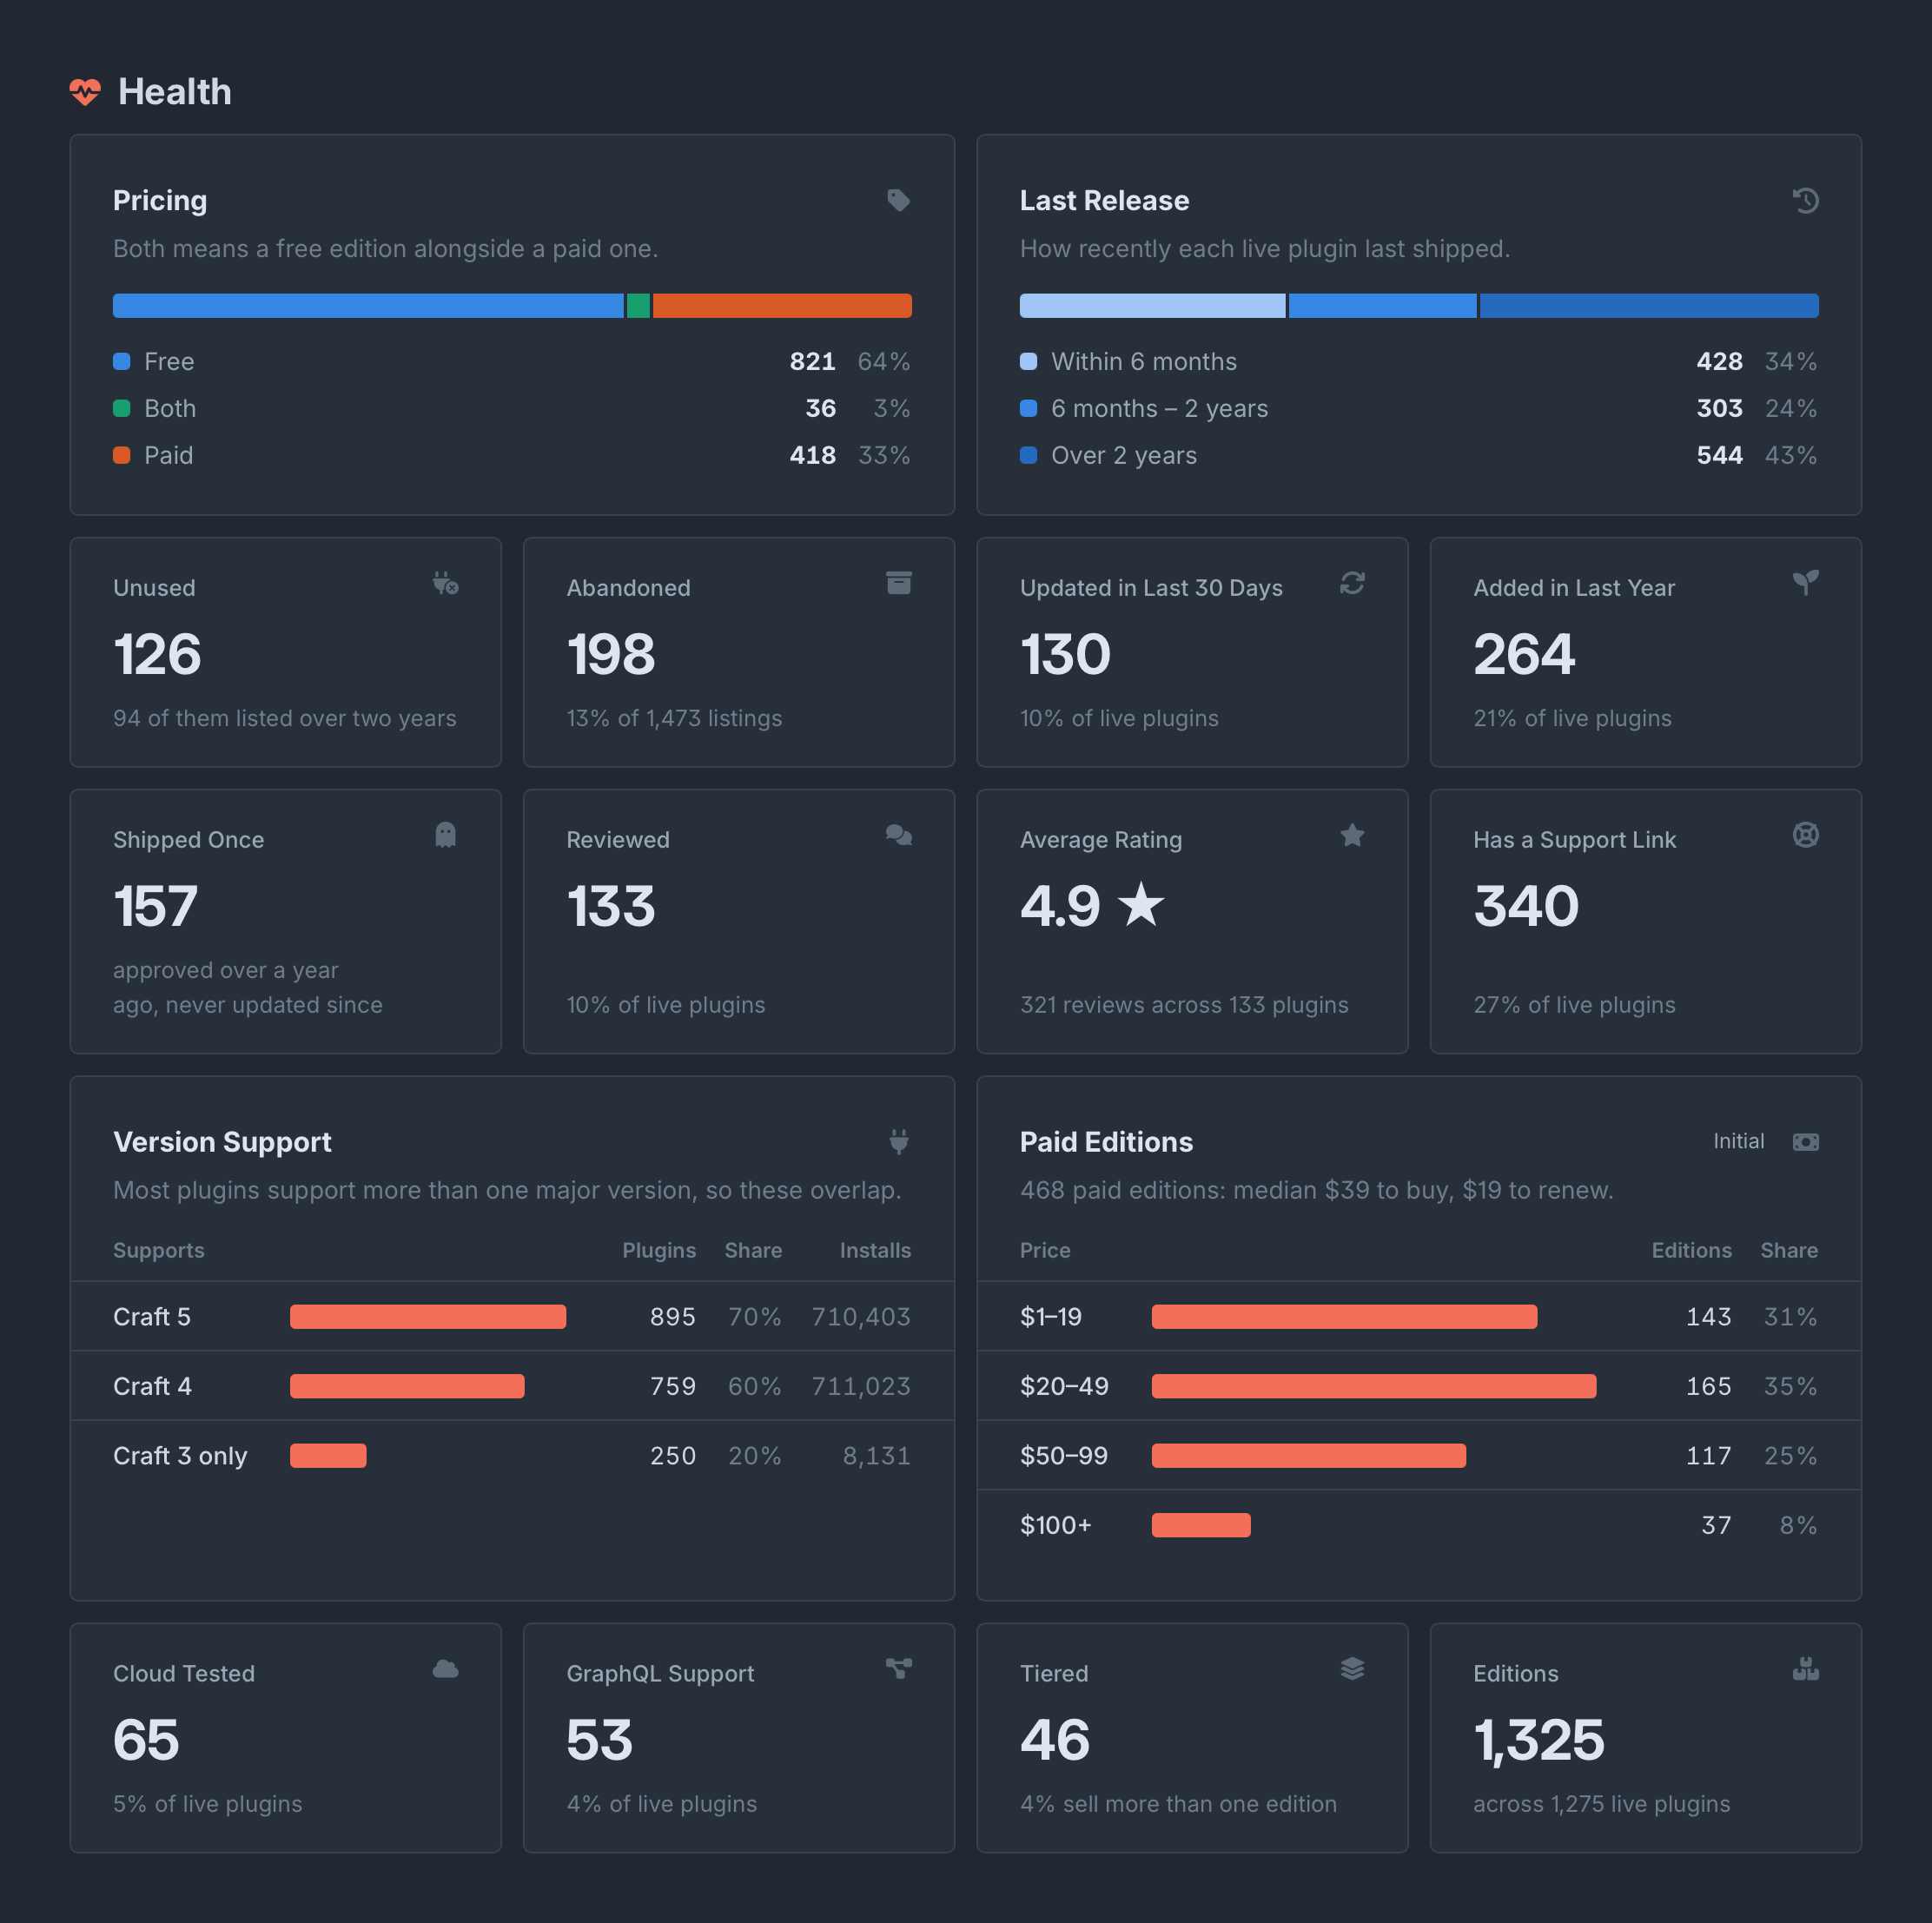
Task: Click the lifebuoy icon on Has a Support Link
Action: [1805, 835]
